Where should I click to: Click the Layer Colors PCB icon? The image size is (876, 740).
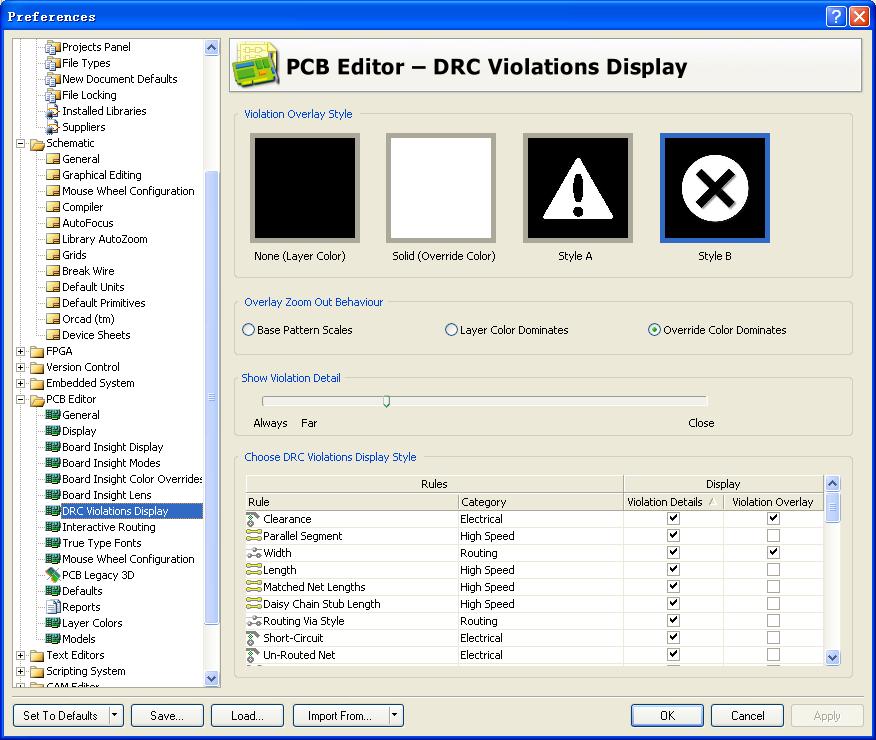pos(53,623)
